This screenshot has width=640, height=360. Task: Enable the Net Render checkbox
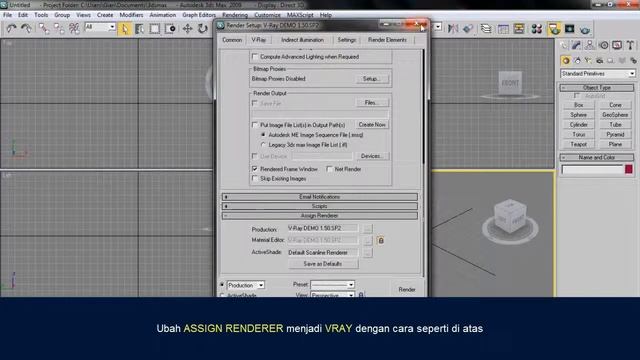click(x=329, y=169)
